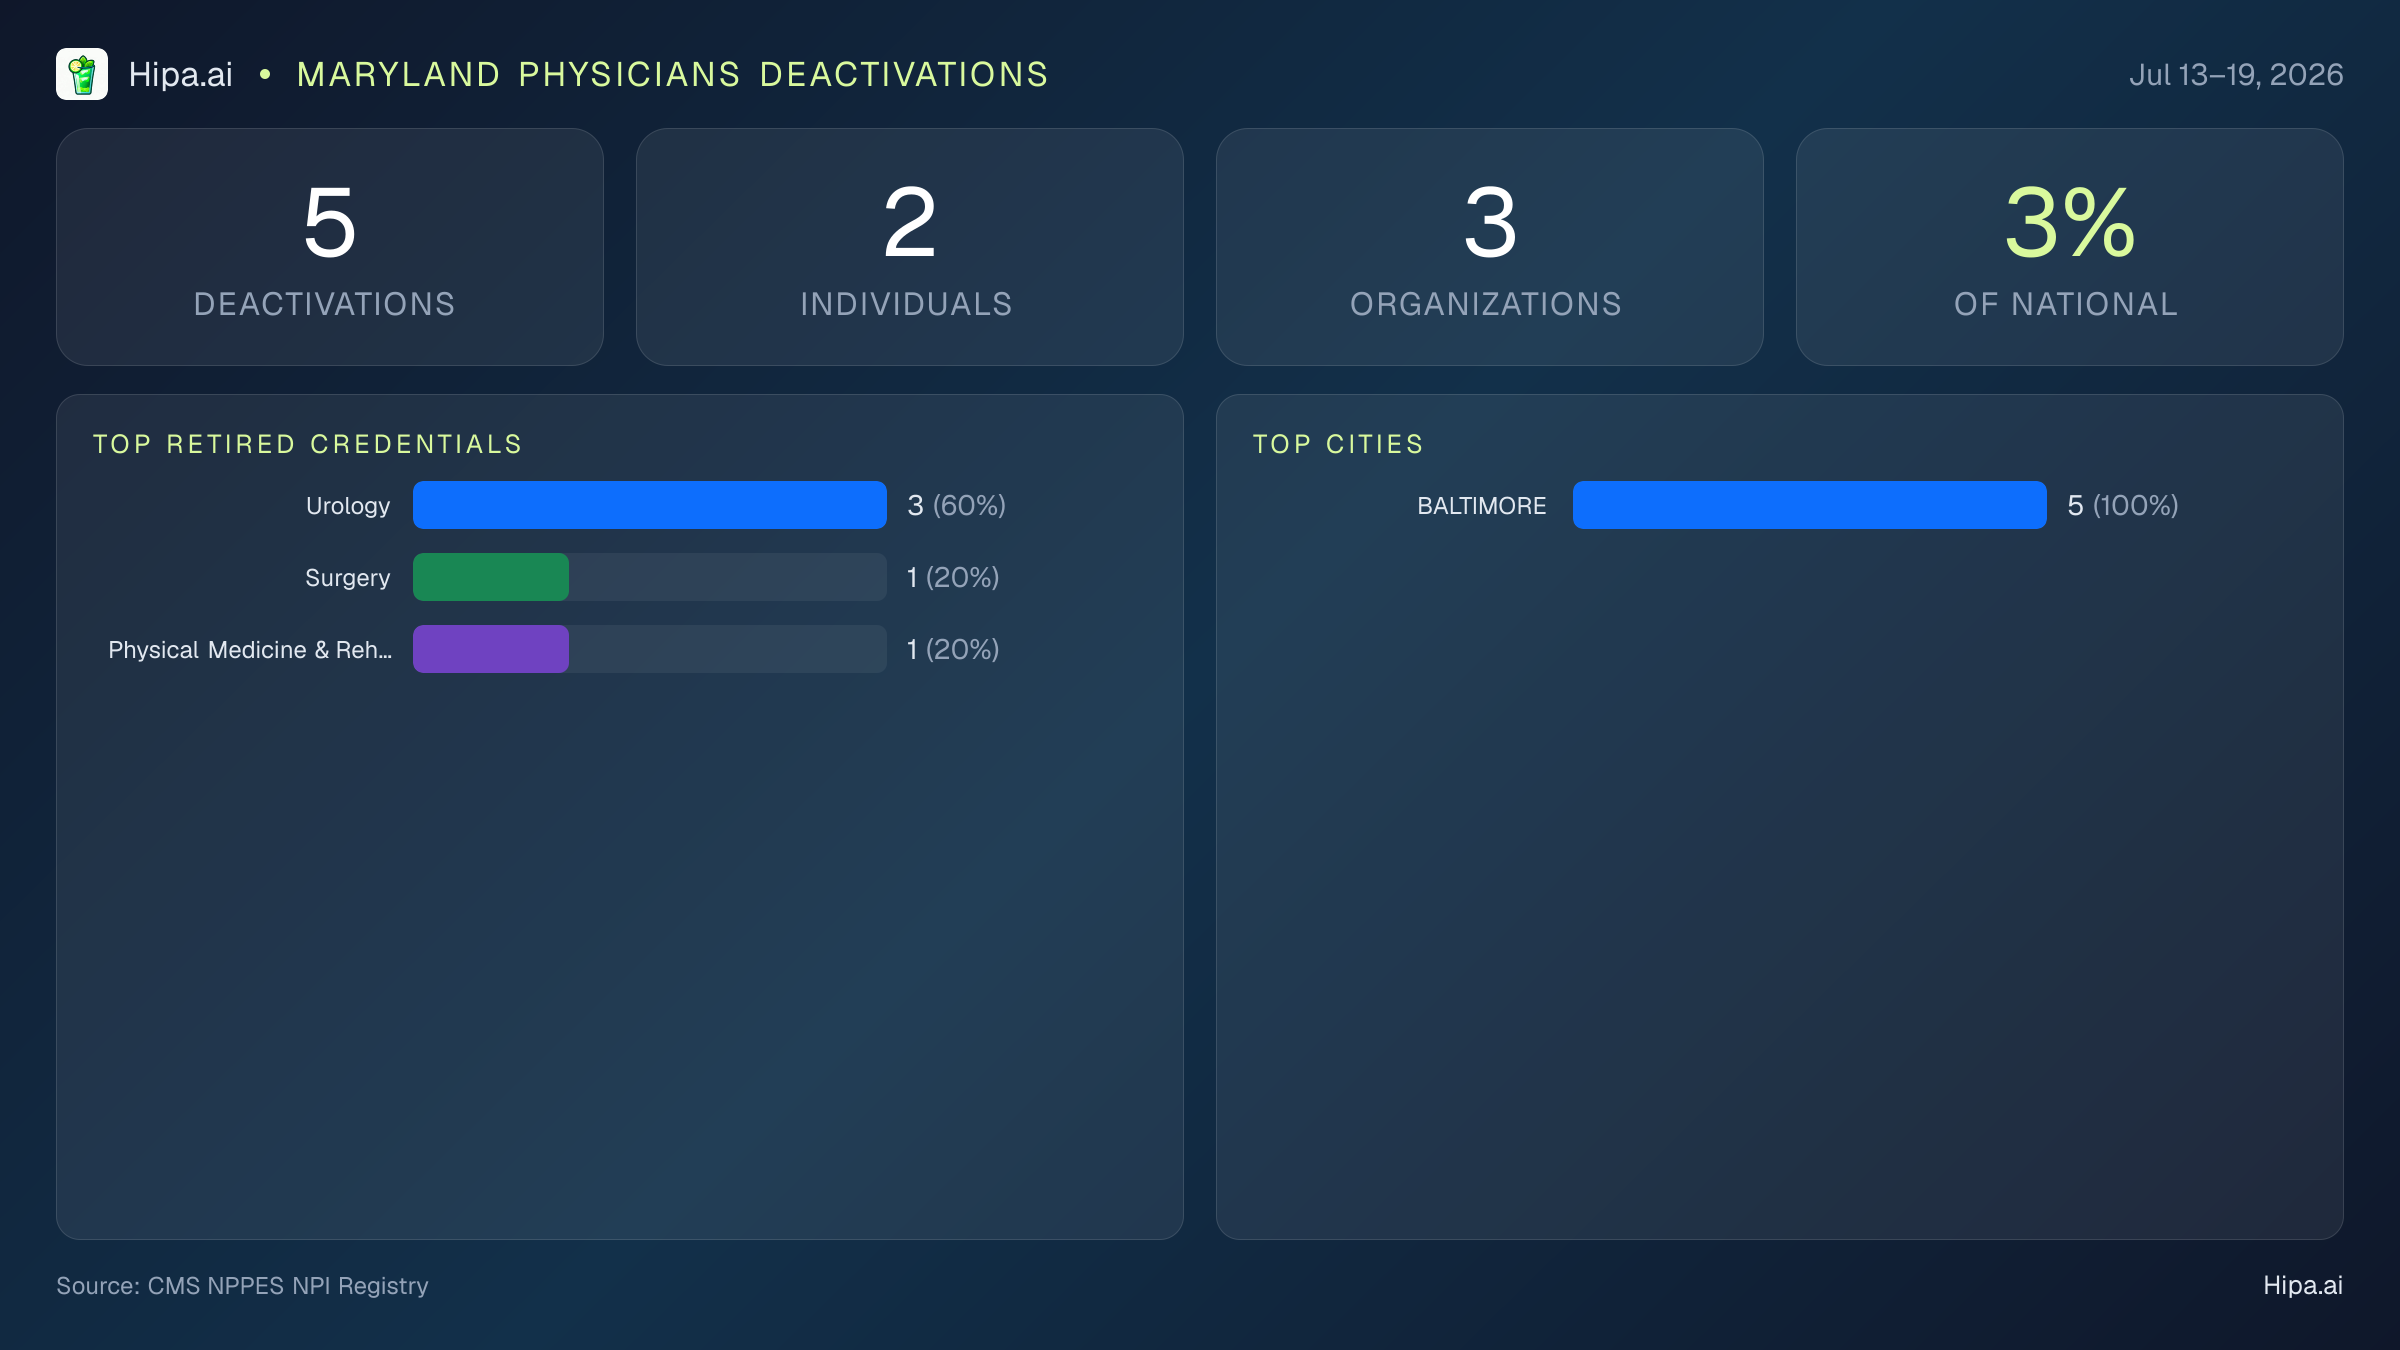Screen dimensions: 2400x1350
Task: Select the Surgery credential label
Action: 348,578
